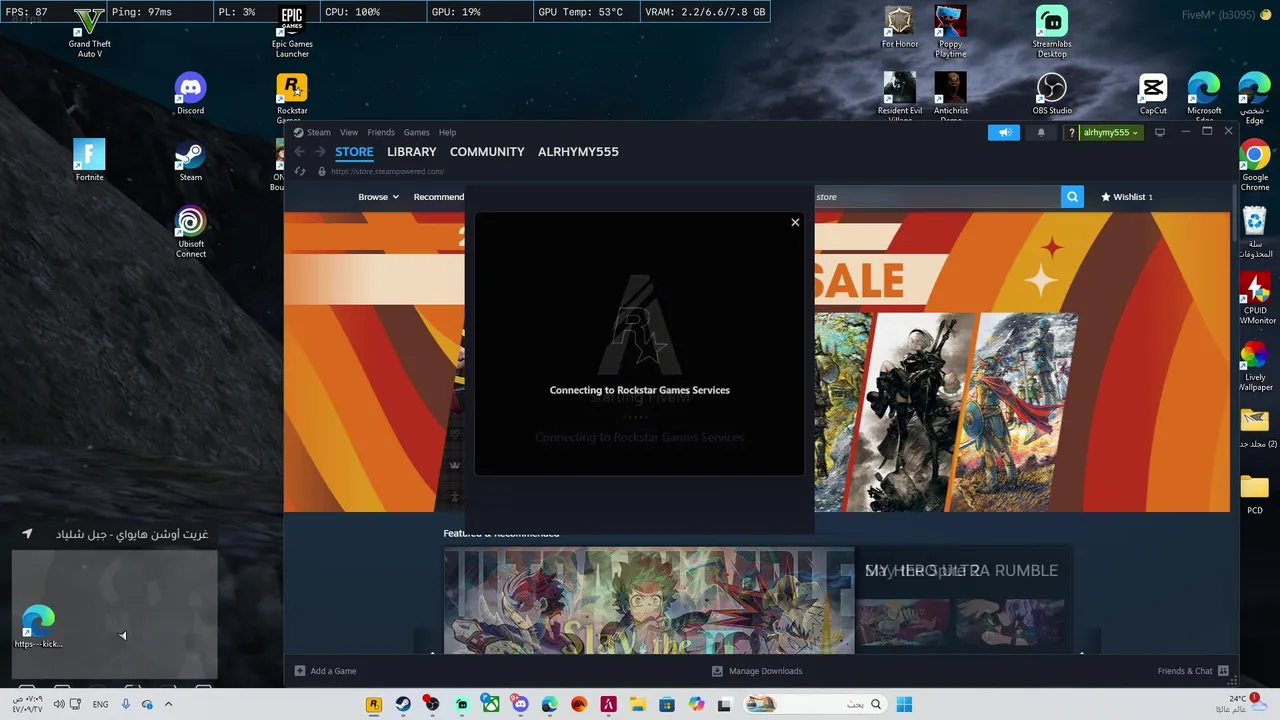Viewport: 1280px width, 720px height.
Task: Open the Recycle Bin desktop icon
Action: (1255, 232)
